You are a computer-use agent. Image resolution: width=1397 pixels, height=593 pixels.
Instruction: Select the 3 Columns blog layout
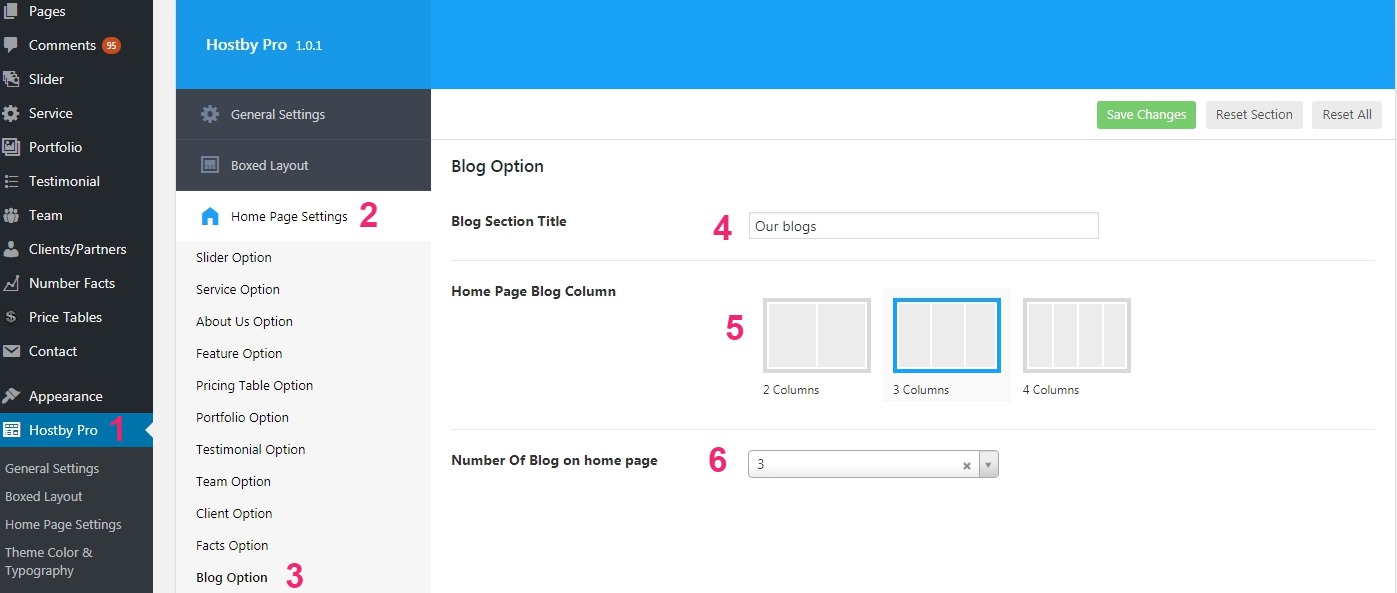946,336
